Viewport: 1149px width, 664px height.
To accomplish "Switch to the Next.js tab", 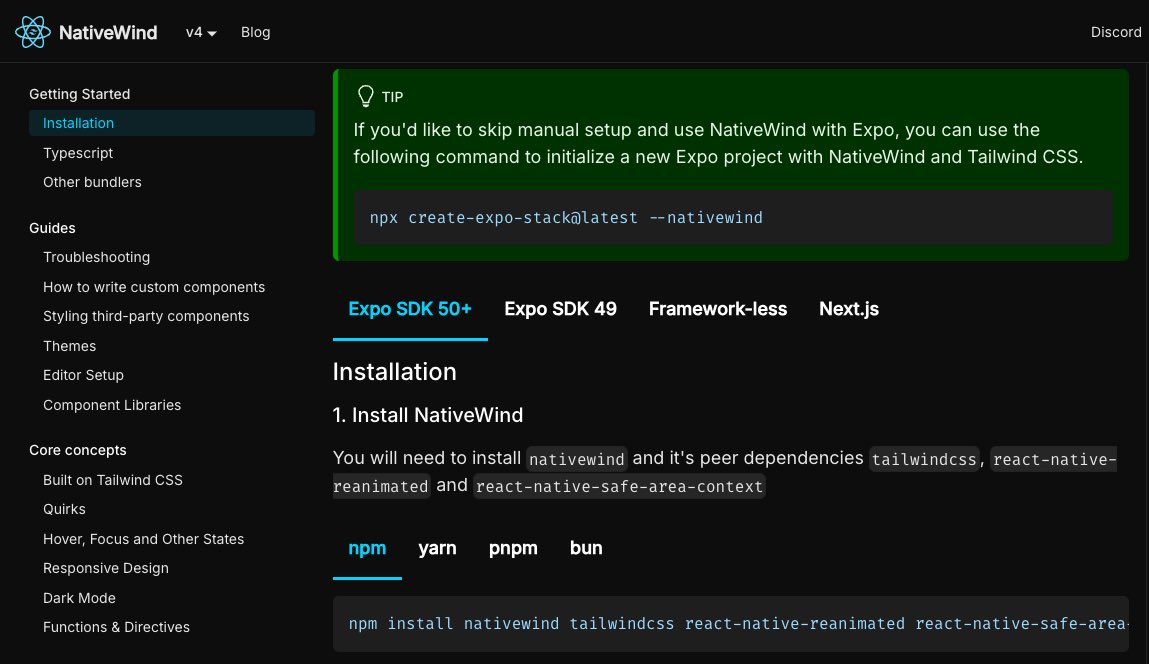I will point(849,309).
